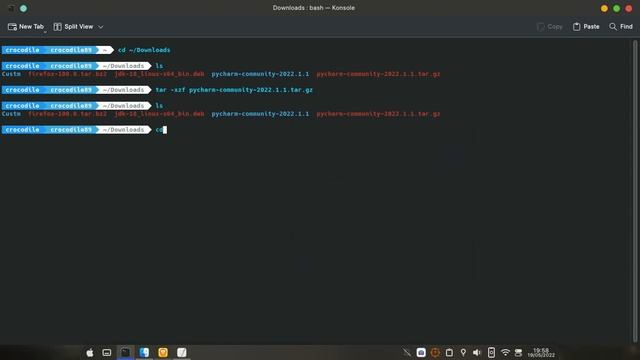Open the white notes app in dock
This screenshot has width=640, height=360.
182,352
